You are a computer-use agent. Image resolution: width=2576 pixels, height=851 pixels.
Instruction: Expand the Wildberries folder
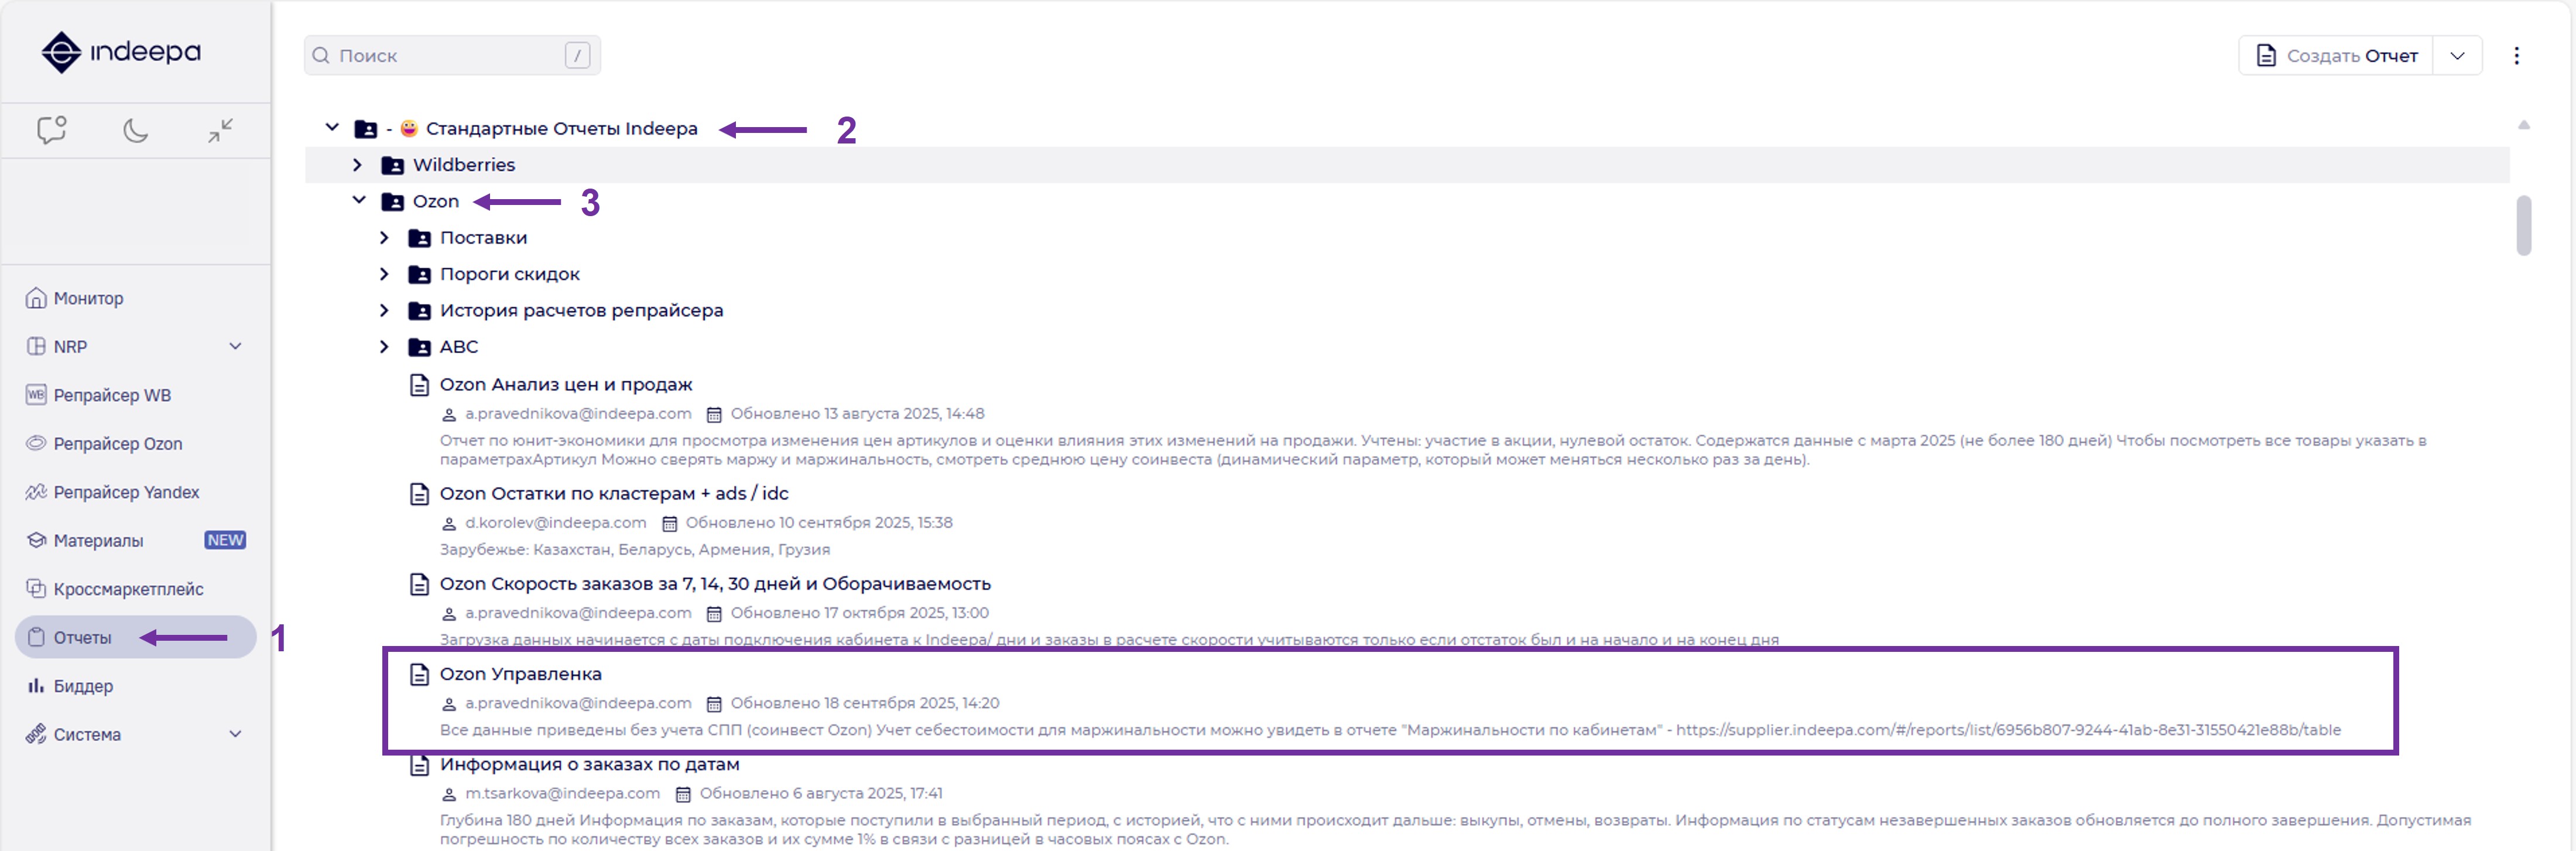[357, 165]
